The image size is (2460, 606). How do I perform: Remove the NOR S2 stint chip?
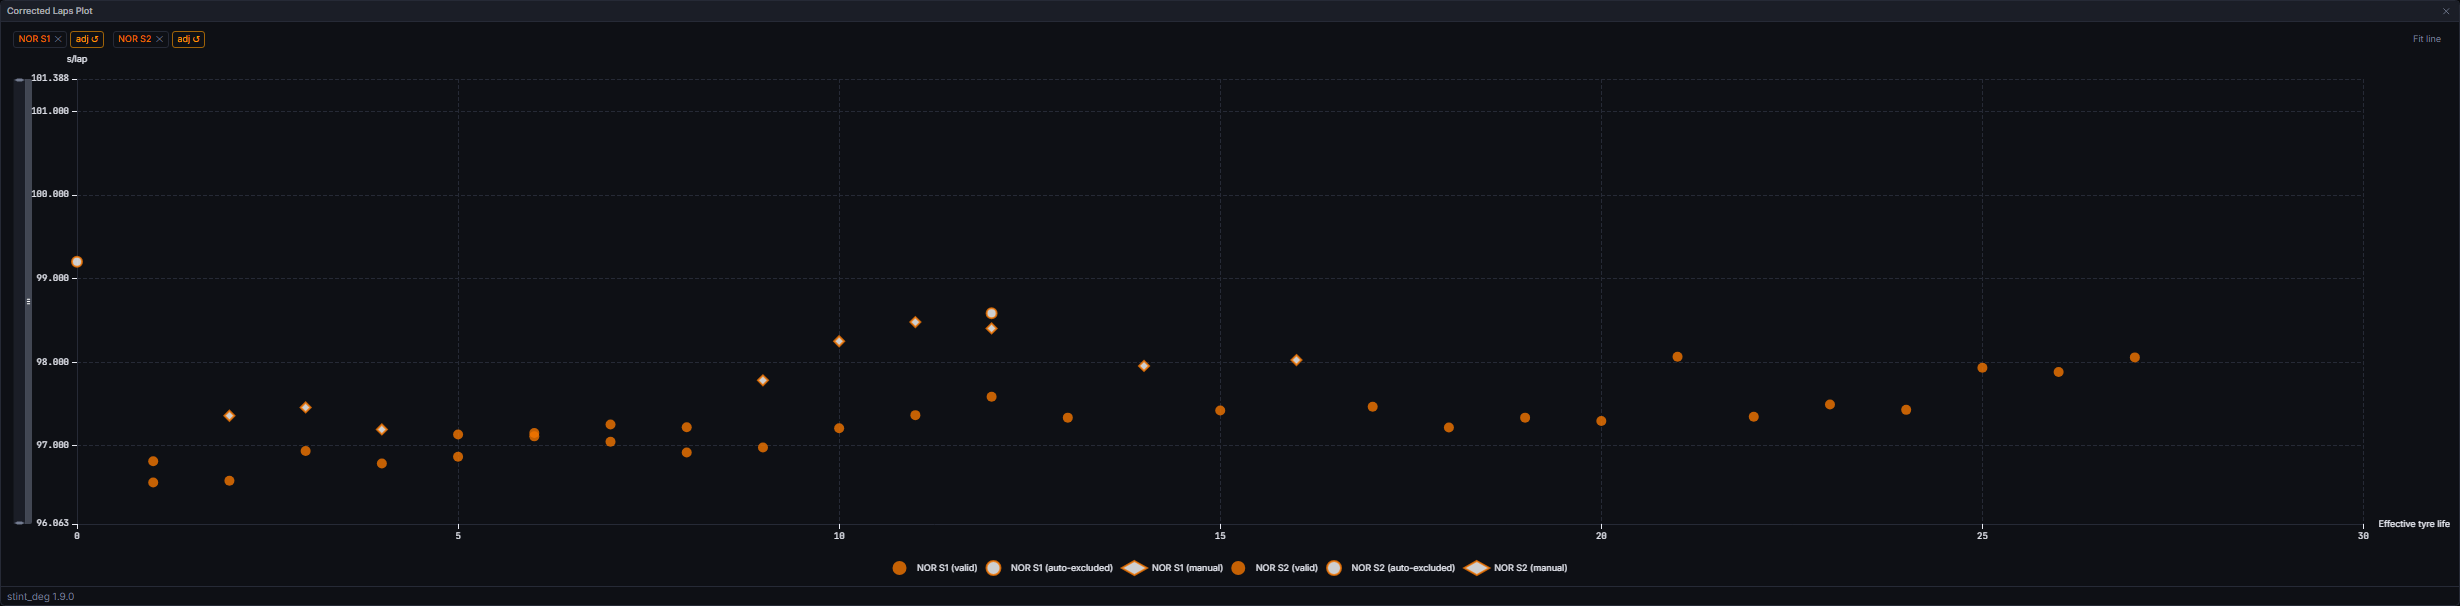click(x=159, y=39)
